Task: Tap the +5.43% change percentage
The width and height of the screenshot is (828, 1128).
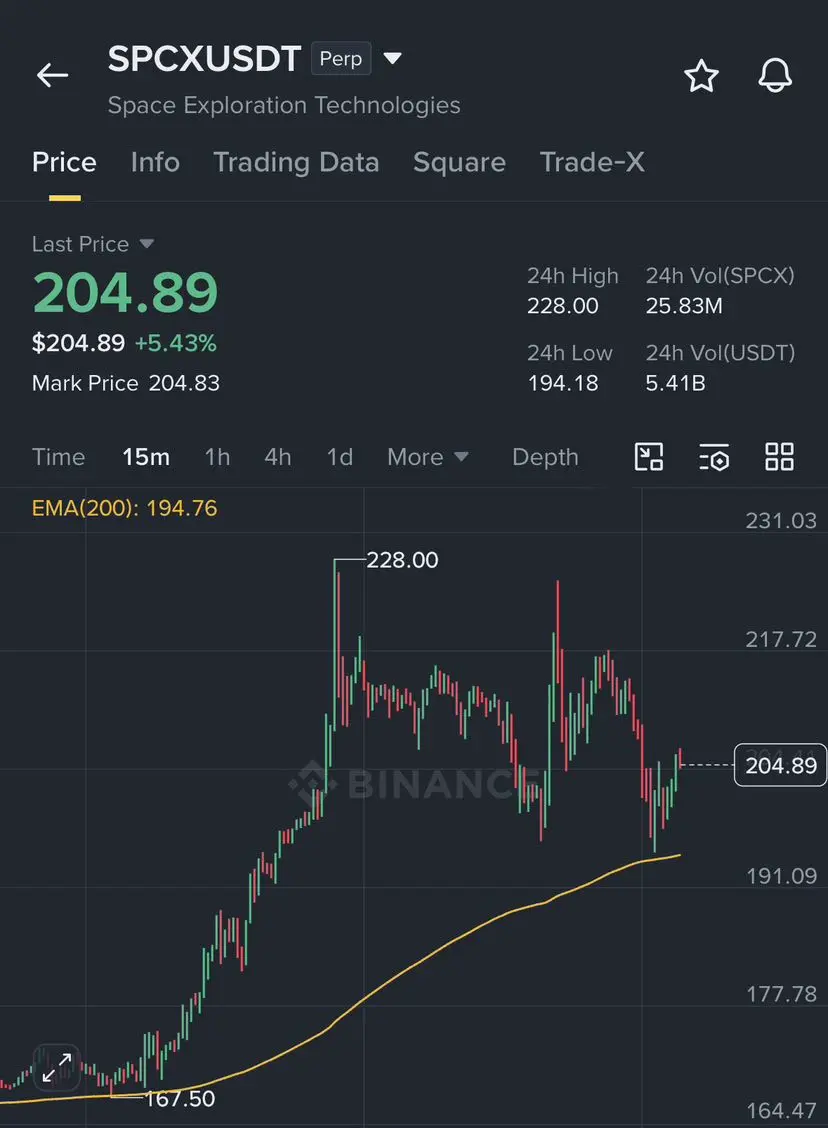Action: [176, 342]
